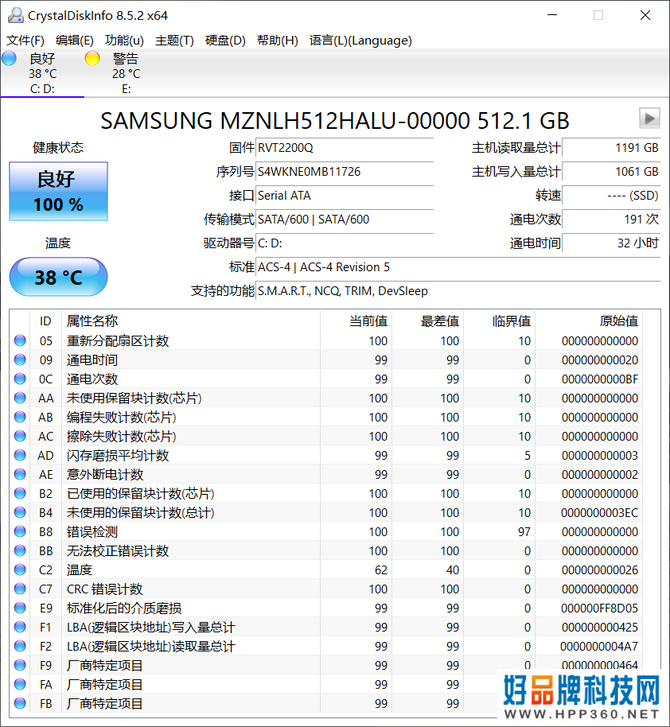
Task: Click the transfer mode field SATA/600 | SATA/600
Action: pyautogui.click(x=345, y=220)
